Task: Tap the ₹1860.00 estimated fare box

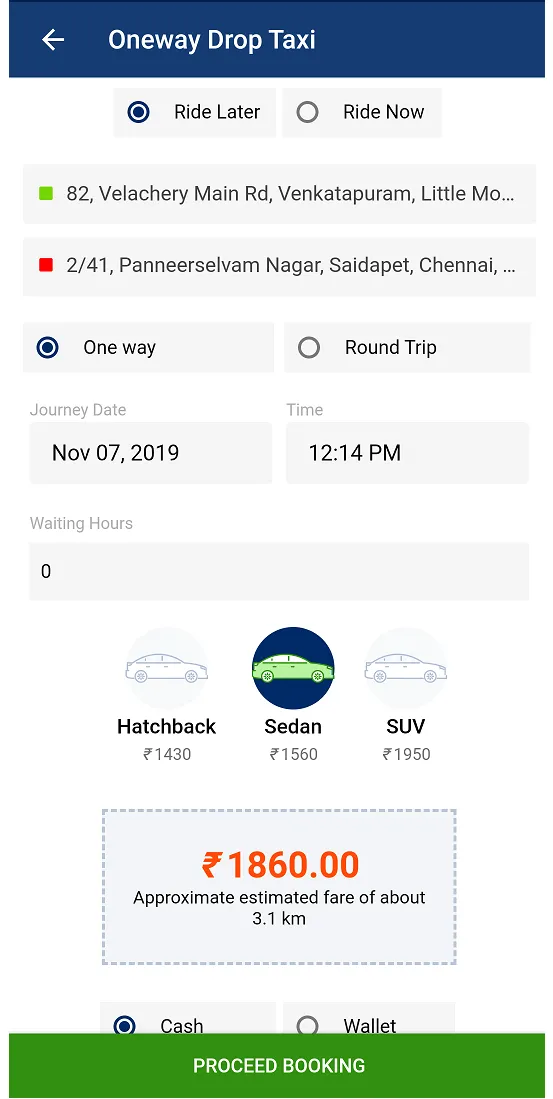Action: click(x=280, y=887)
